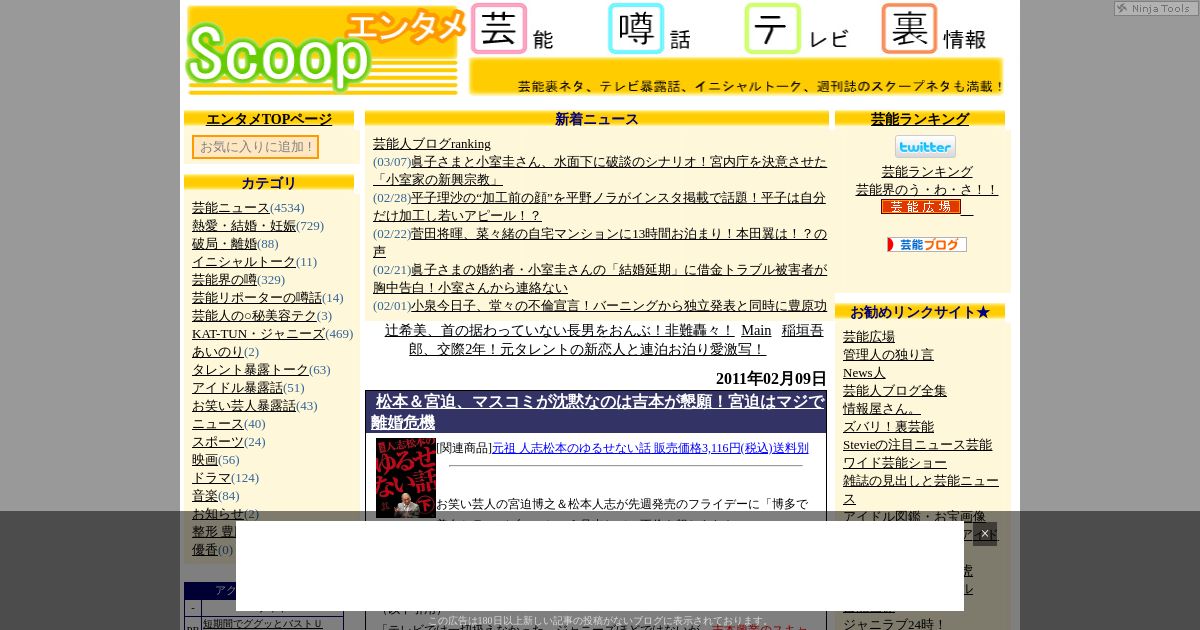Open the ゆるせない話 book thumbnail
The height and width of the screenshot is (630, 1200).
coord(405,478)
